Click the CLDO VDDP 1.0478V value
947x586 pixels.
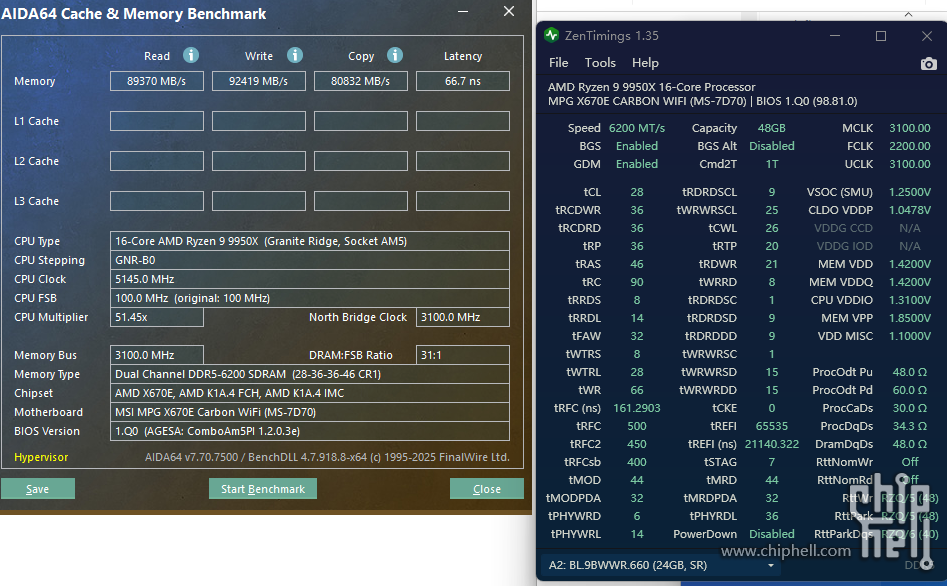click(910, 210)
